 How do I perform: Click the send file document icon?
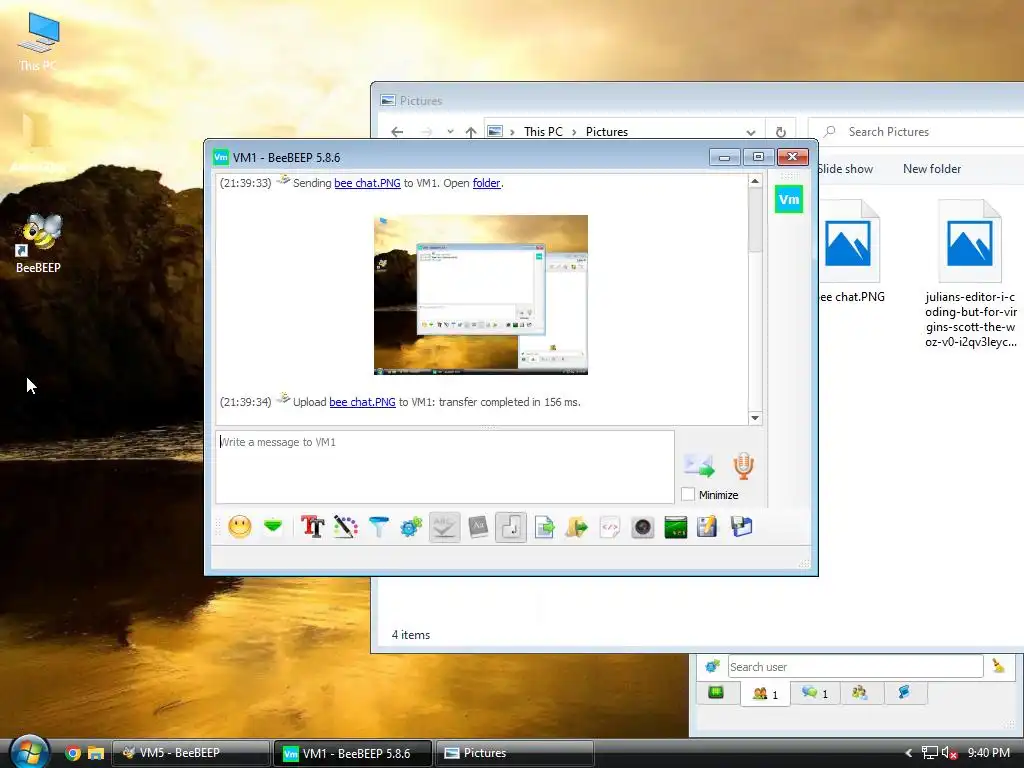(544, 526)
